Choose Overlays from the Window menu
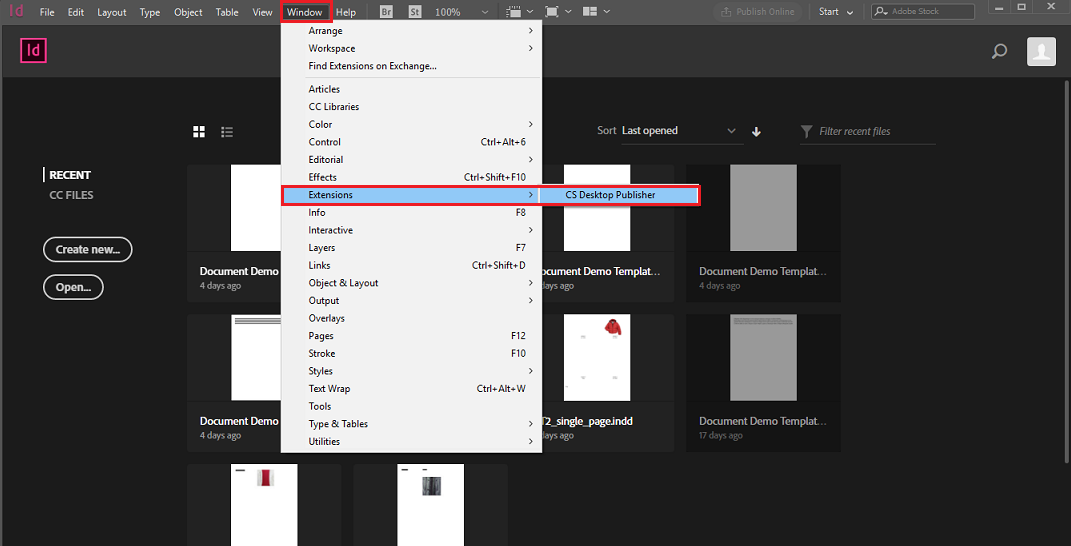 click(411, 318)
